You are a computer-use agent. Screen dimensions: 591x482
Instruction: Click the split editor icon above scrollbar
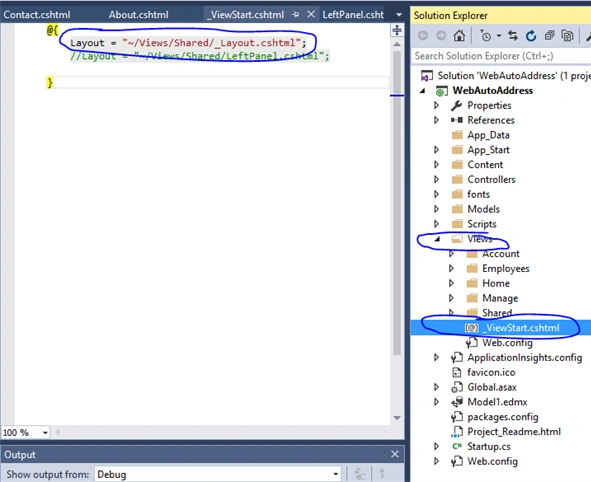pos(397,30)
